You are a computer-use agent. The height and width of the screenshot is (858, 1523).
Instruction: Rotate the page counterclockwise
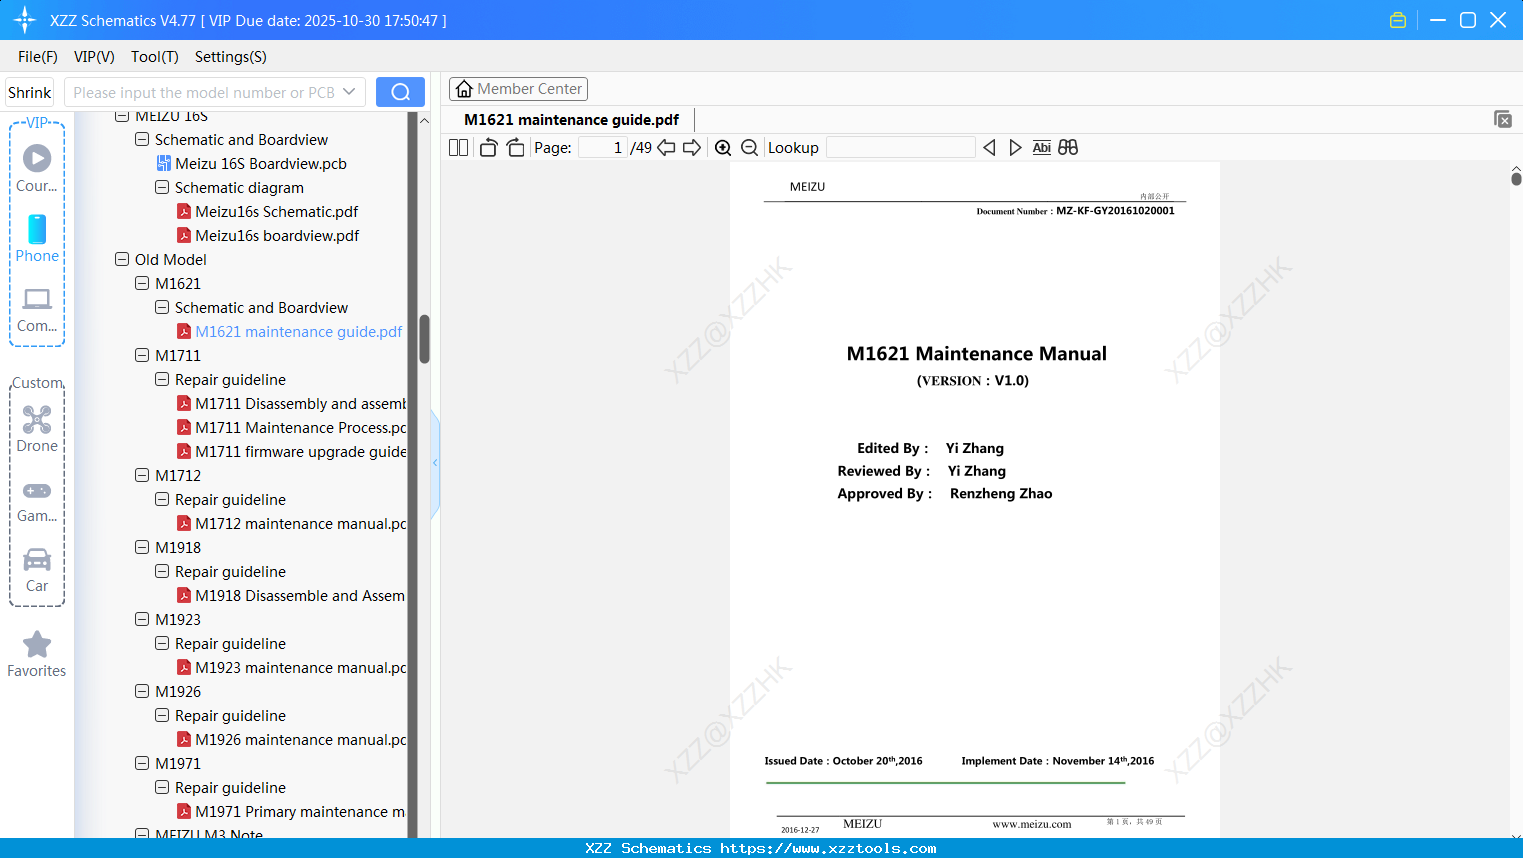tap(488, 148)
